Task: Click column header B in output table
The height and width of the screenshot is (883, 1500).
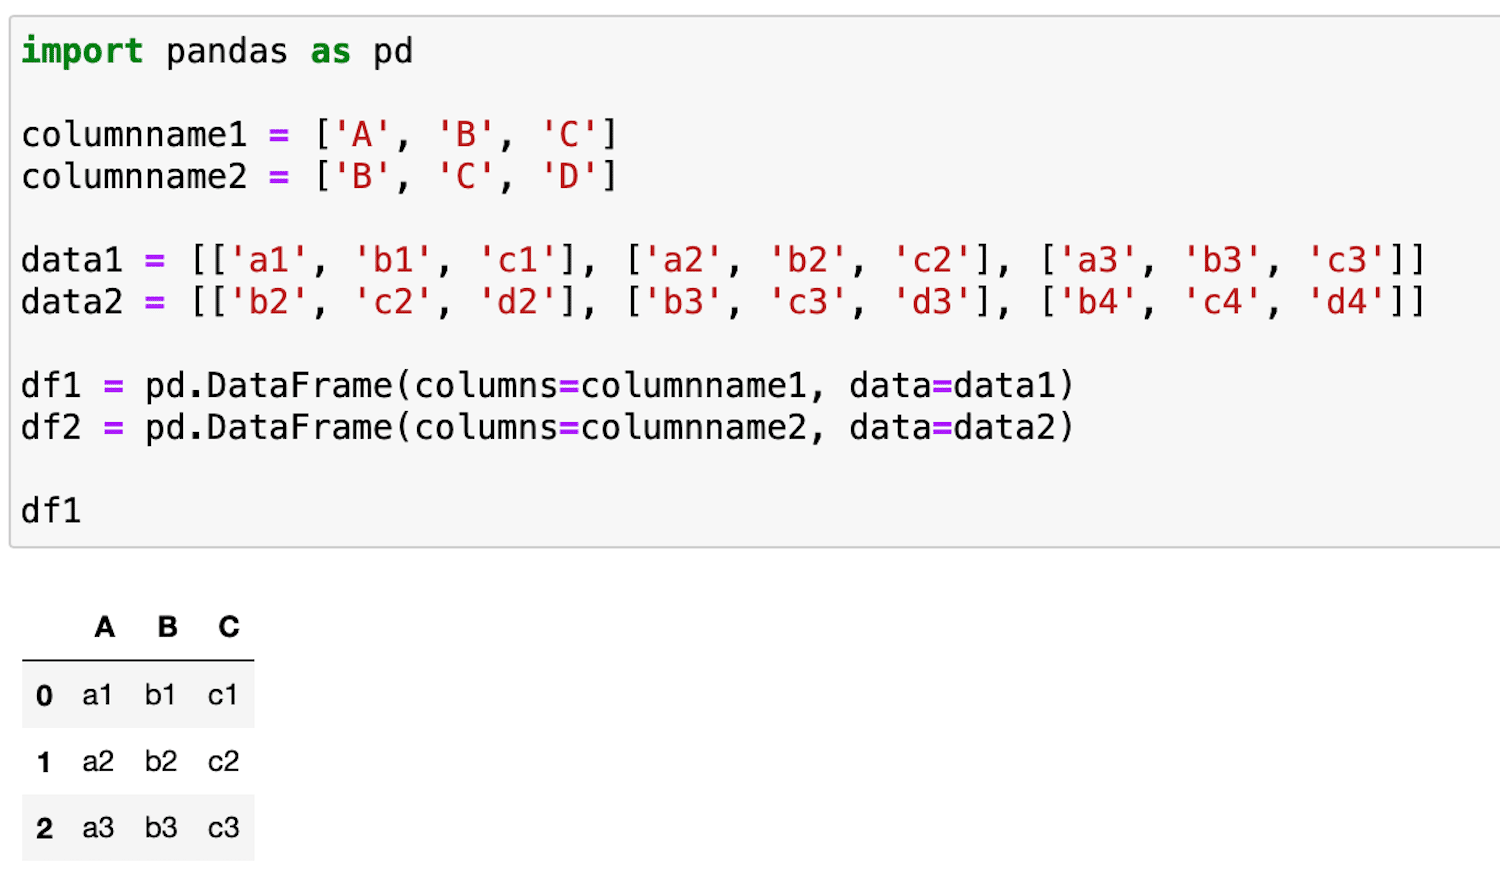Action: pyautogui.click(x=167, y=627)
